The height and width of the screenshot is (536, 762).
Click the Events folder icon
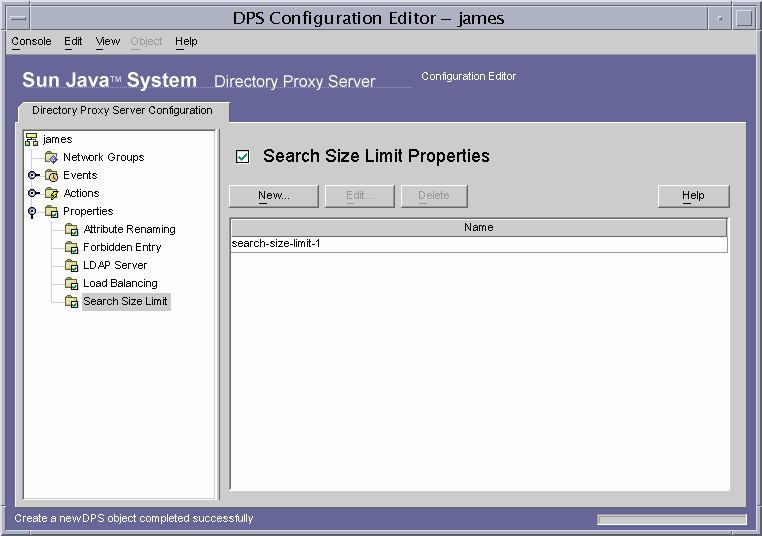click(51, 175)
